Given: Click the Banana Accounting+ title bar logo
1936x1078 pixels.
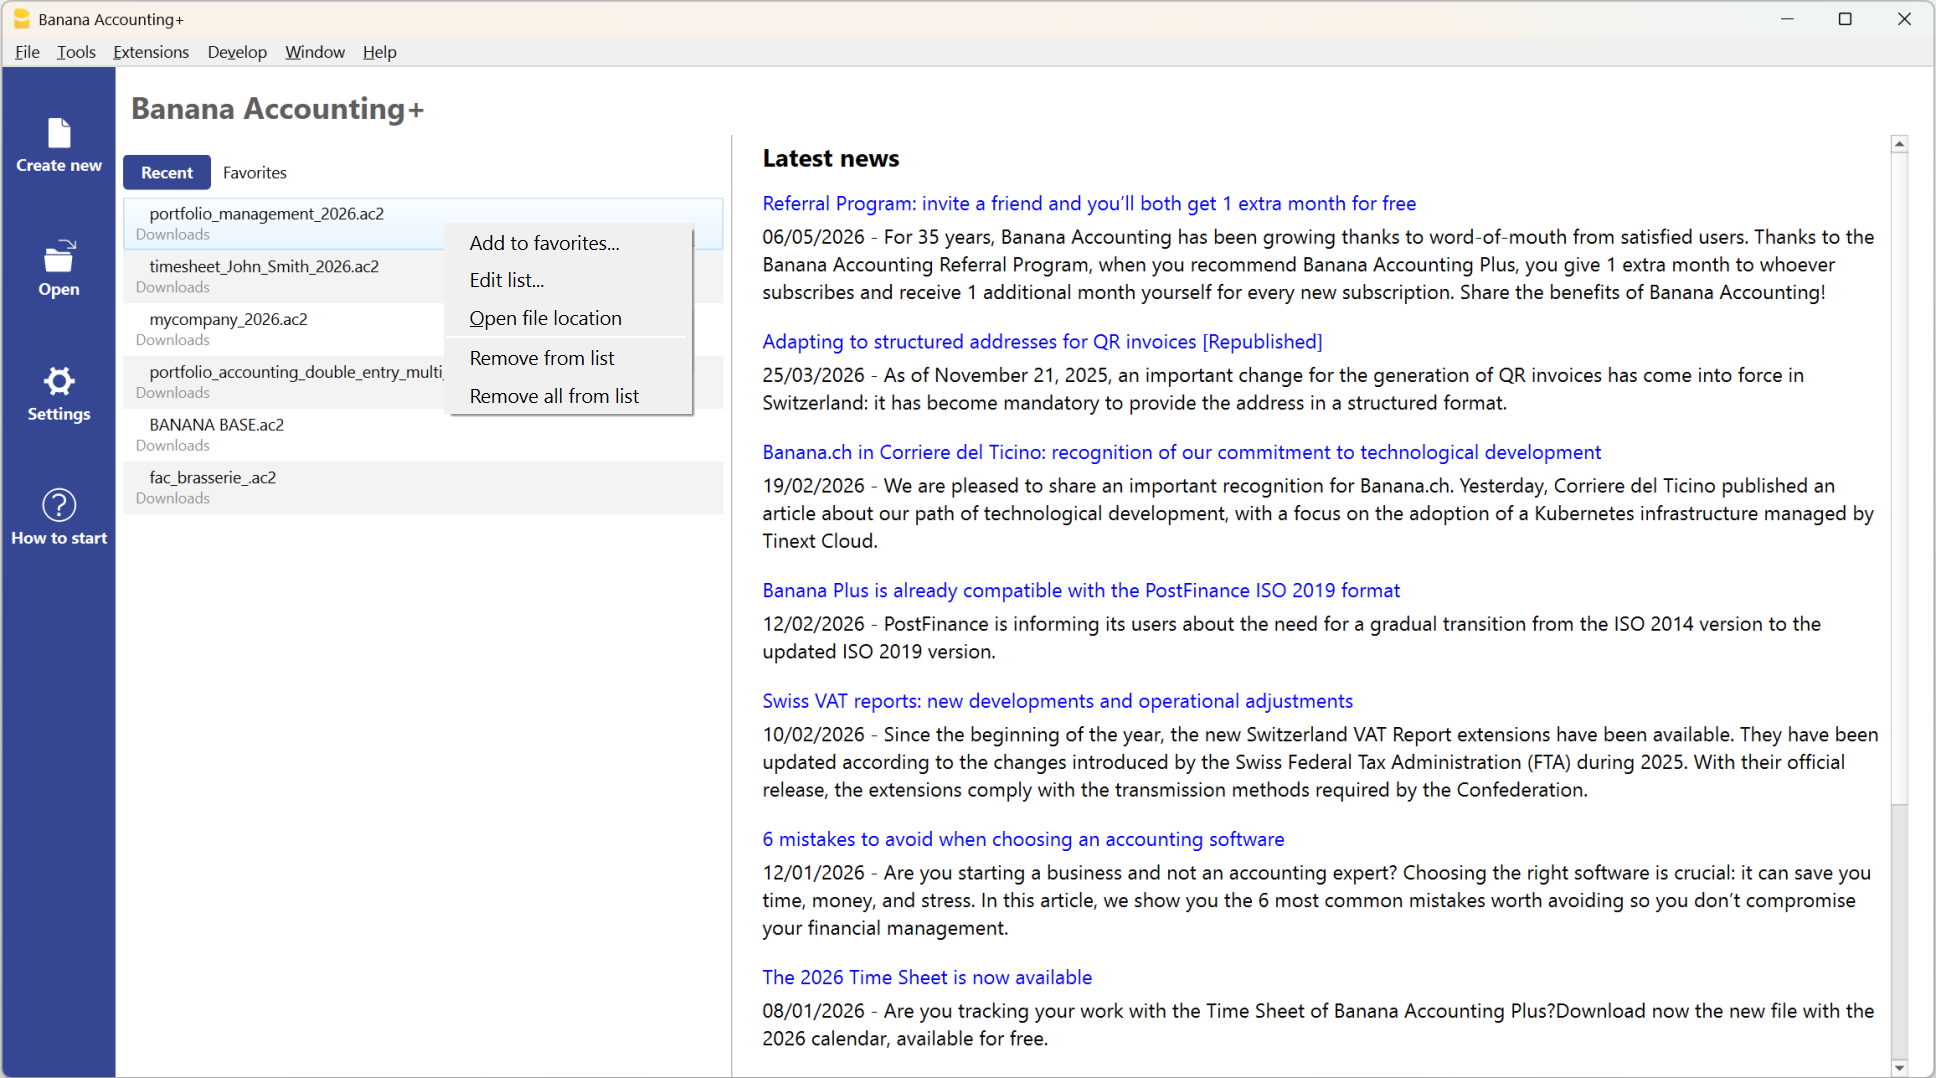Looking at the screenshot, I should coord(21,19).
